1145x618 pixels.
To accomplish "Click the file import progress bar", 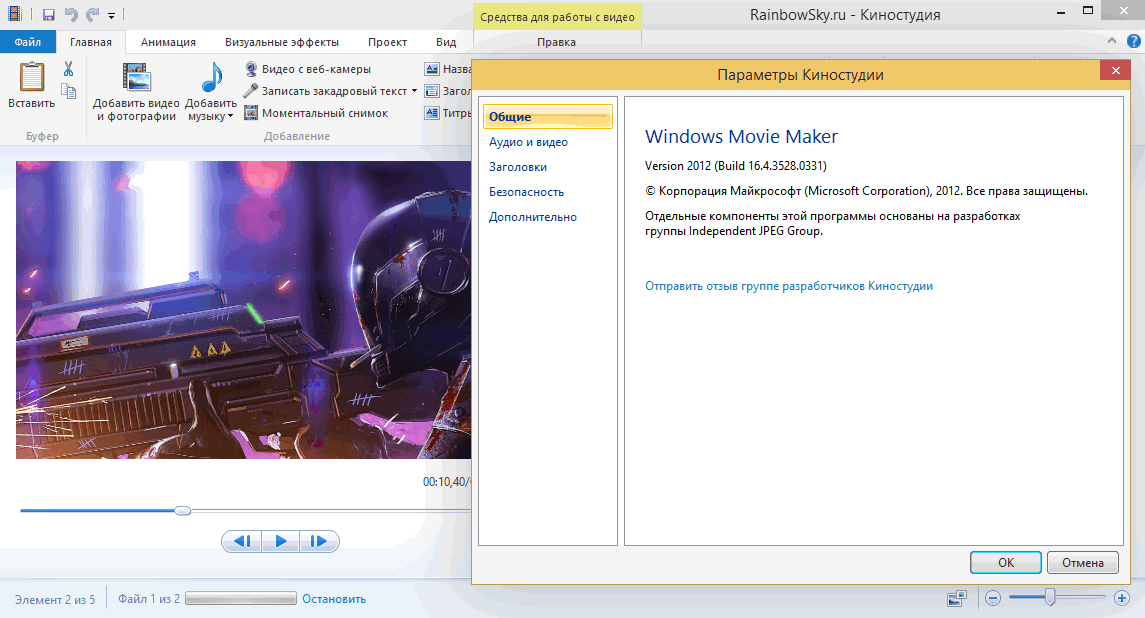I will pyautogui.click(x=241, y=598).
